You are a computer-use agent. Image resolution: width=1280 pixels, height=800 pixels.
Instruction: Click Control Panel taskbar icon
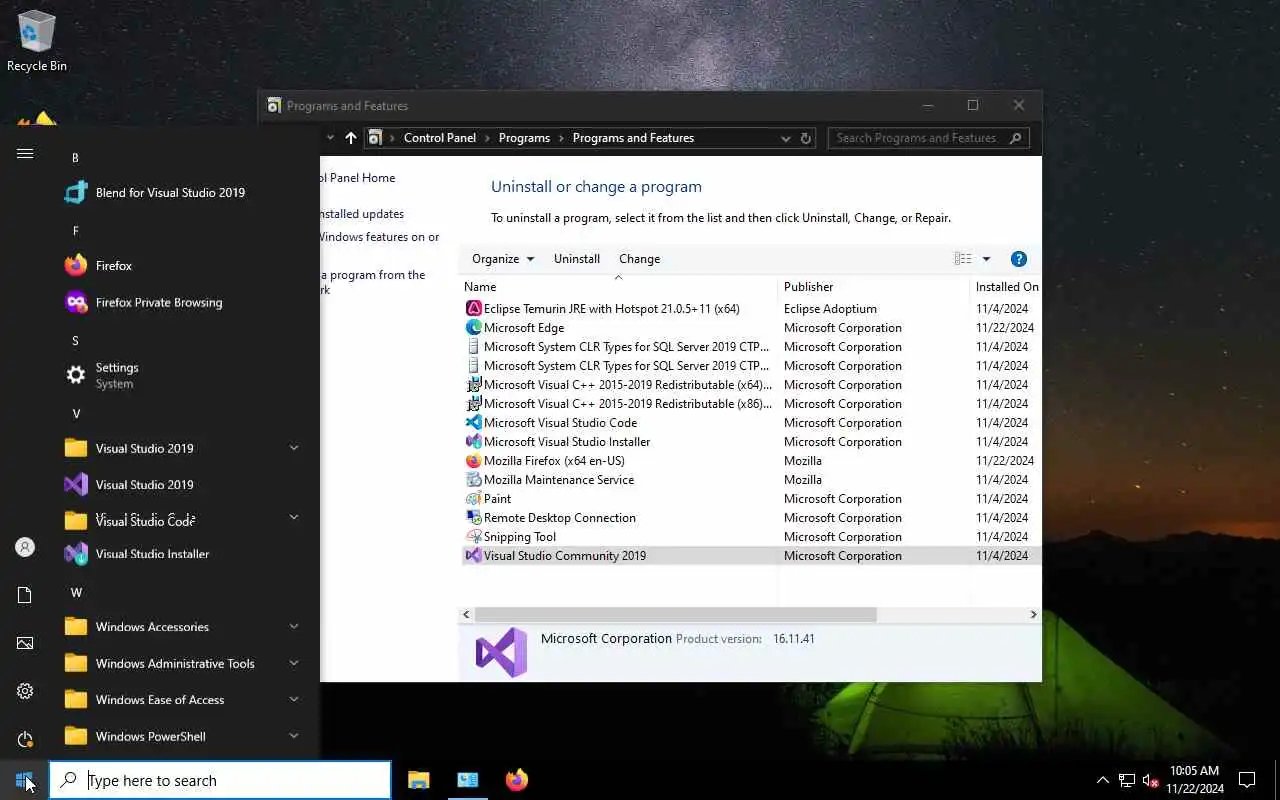(468, 780)
